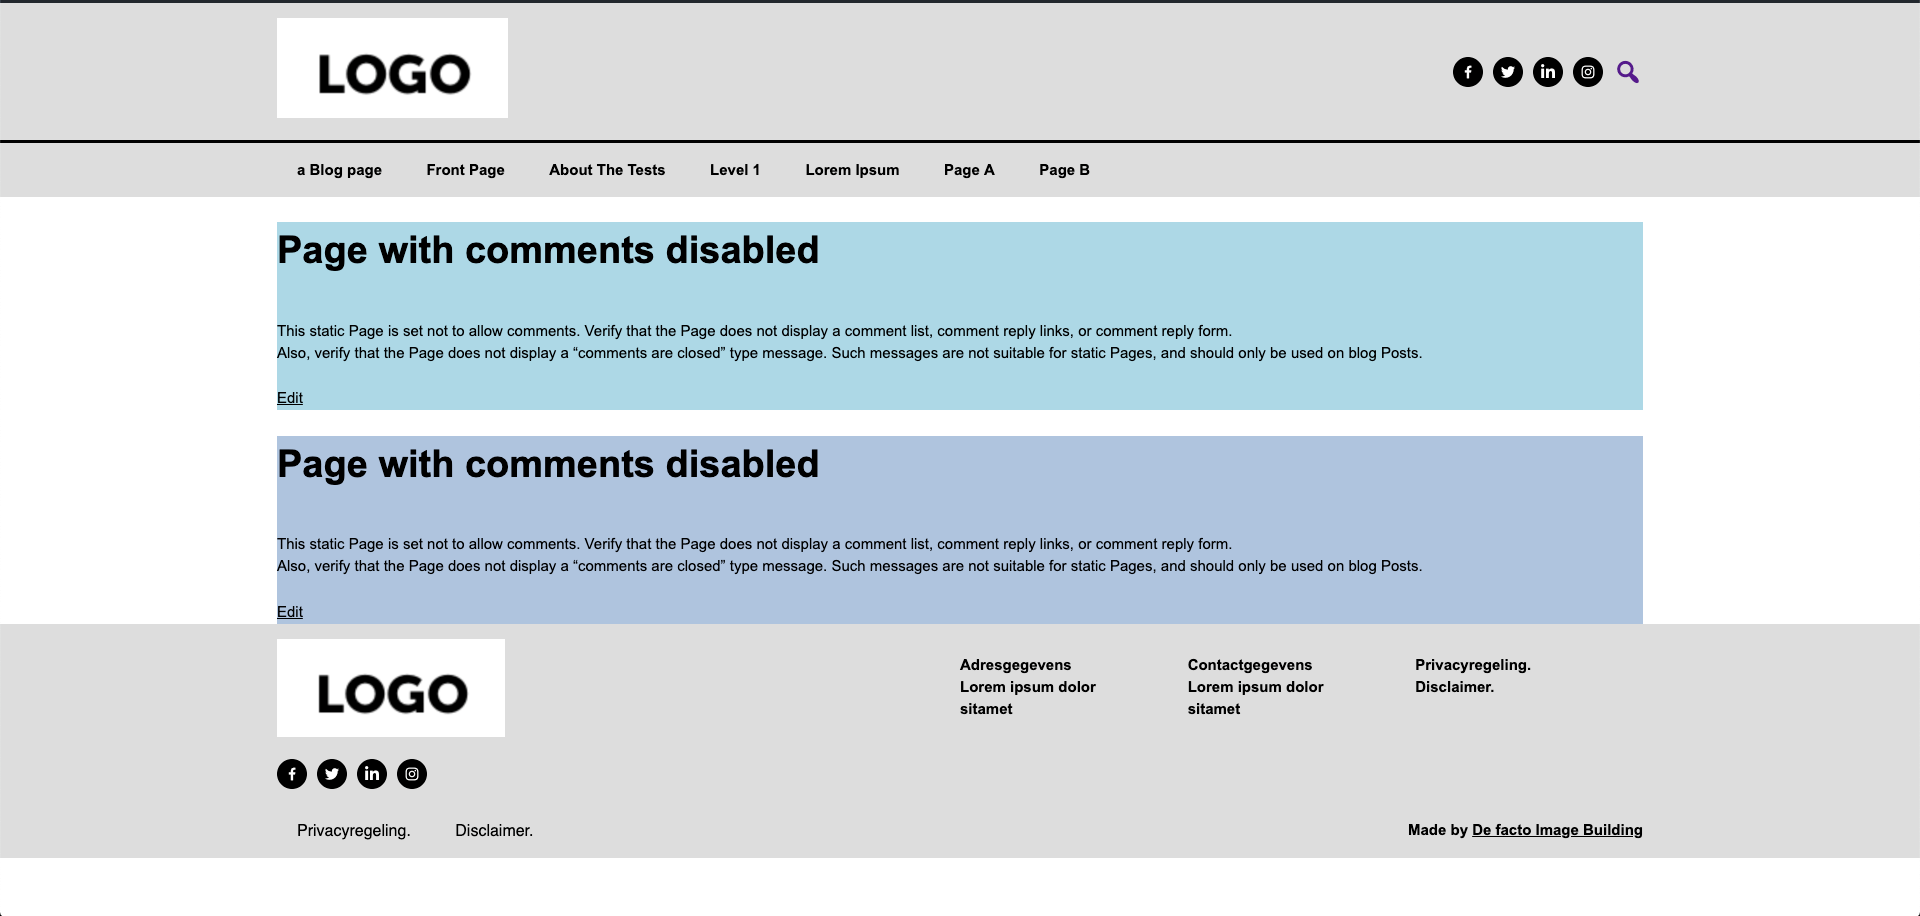Viewport: 1920px width, 916px height.
Task: Click the Contactgegevens footer heading
Action: point(1250,665)
